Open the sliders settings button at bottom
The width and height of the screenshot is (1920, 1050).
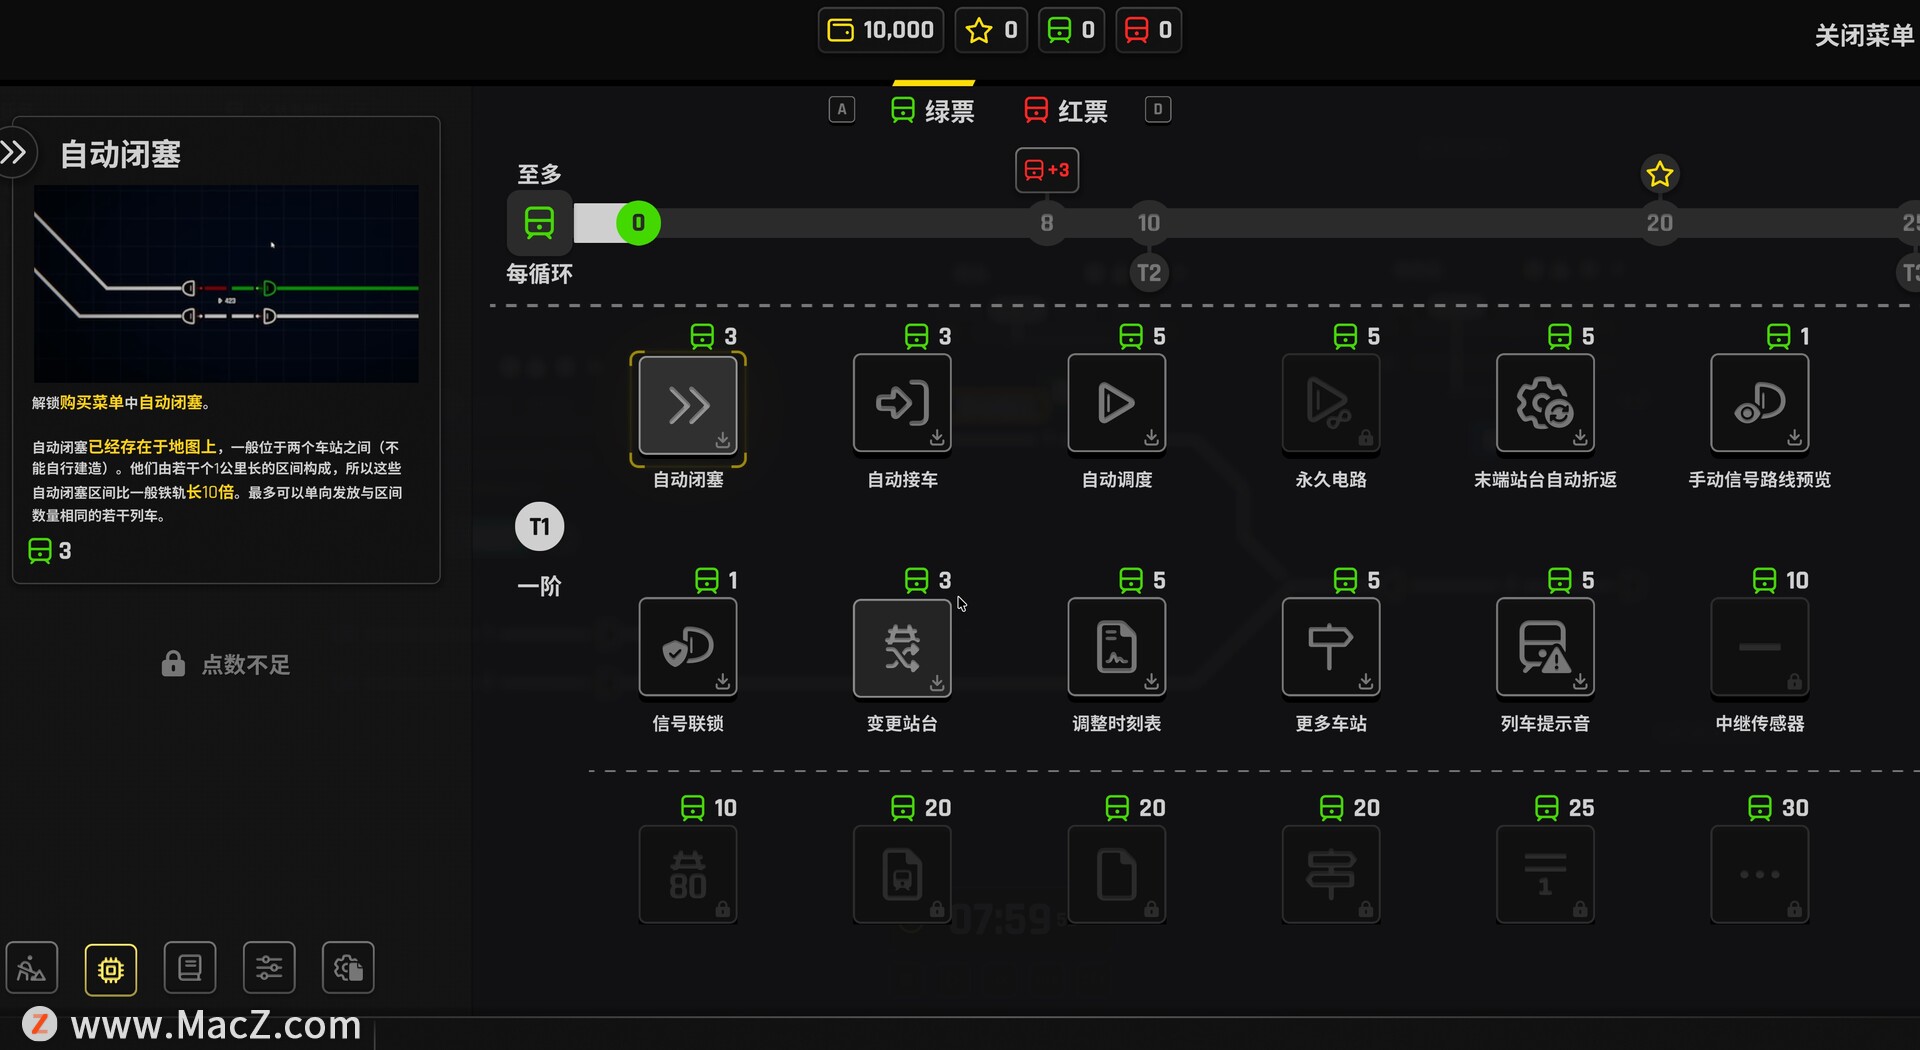tap(269, 969)
